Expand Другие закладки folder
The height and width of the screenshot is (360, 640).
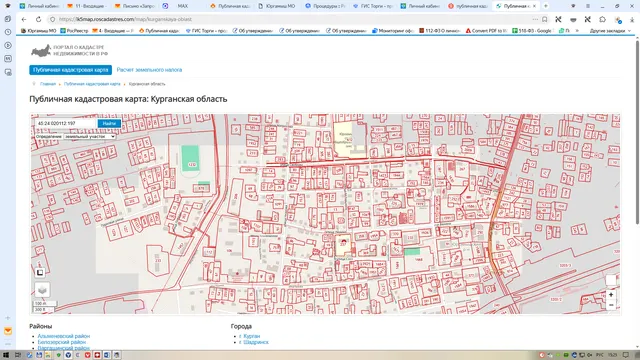610,31
